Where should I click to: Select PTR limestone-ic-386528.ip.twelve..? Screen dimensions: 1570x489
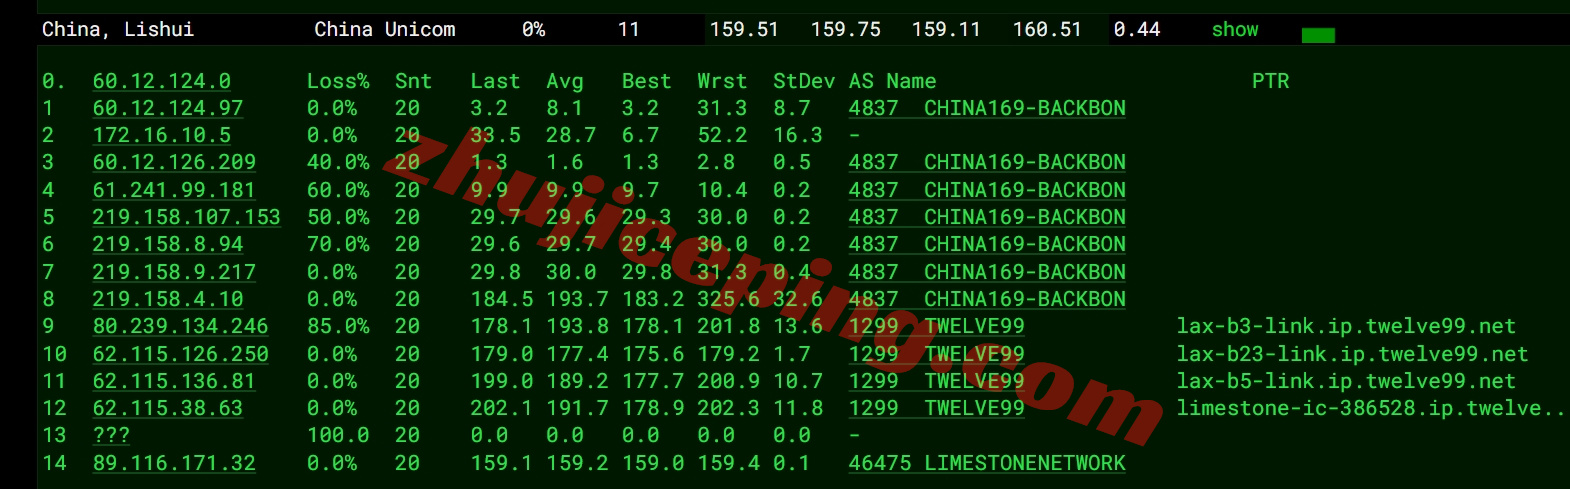[x=1370, y=408]
